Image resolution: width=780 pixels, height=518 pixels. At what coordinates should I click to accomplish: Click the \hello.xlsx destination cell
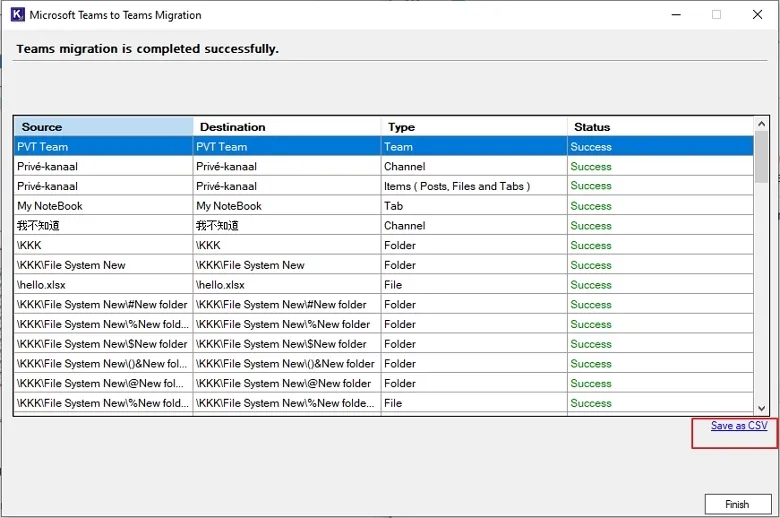point(287,285)
